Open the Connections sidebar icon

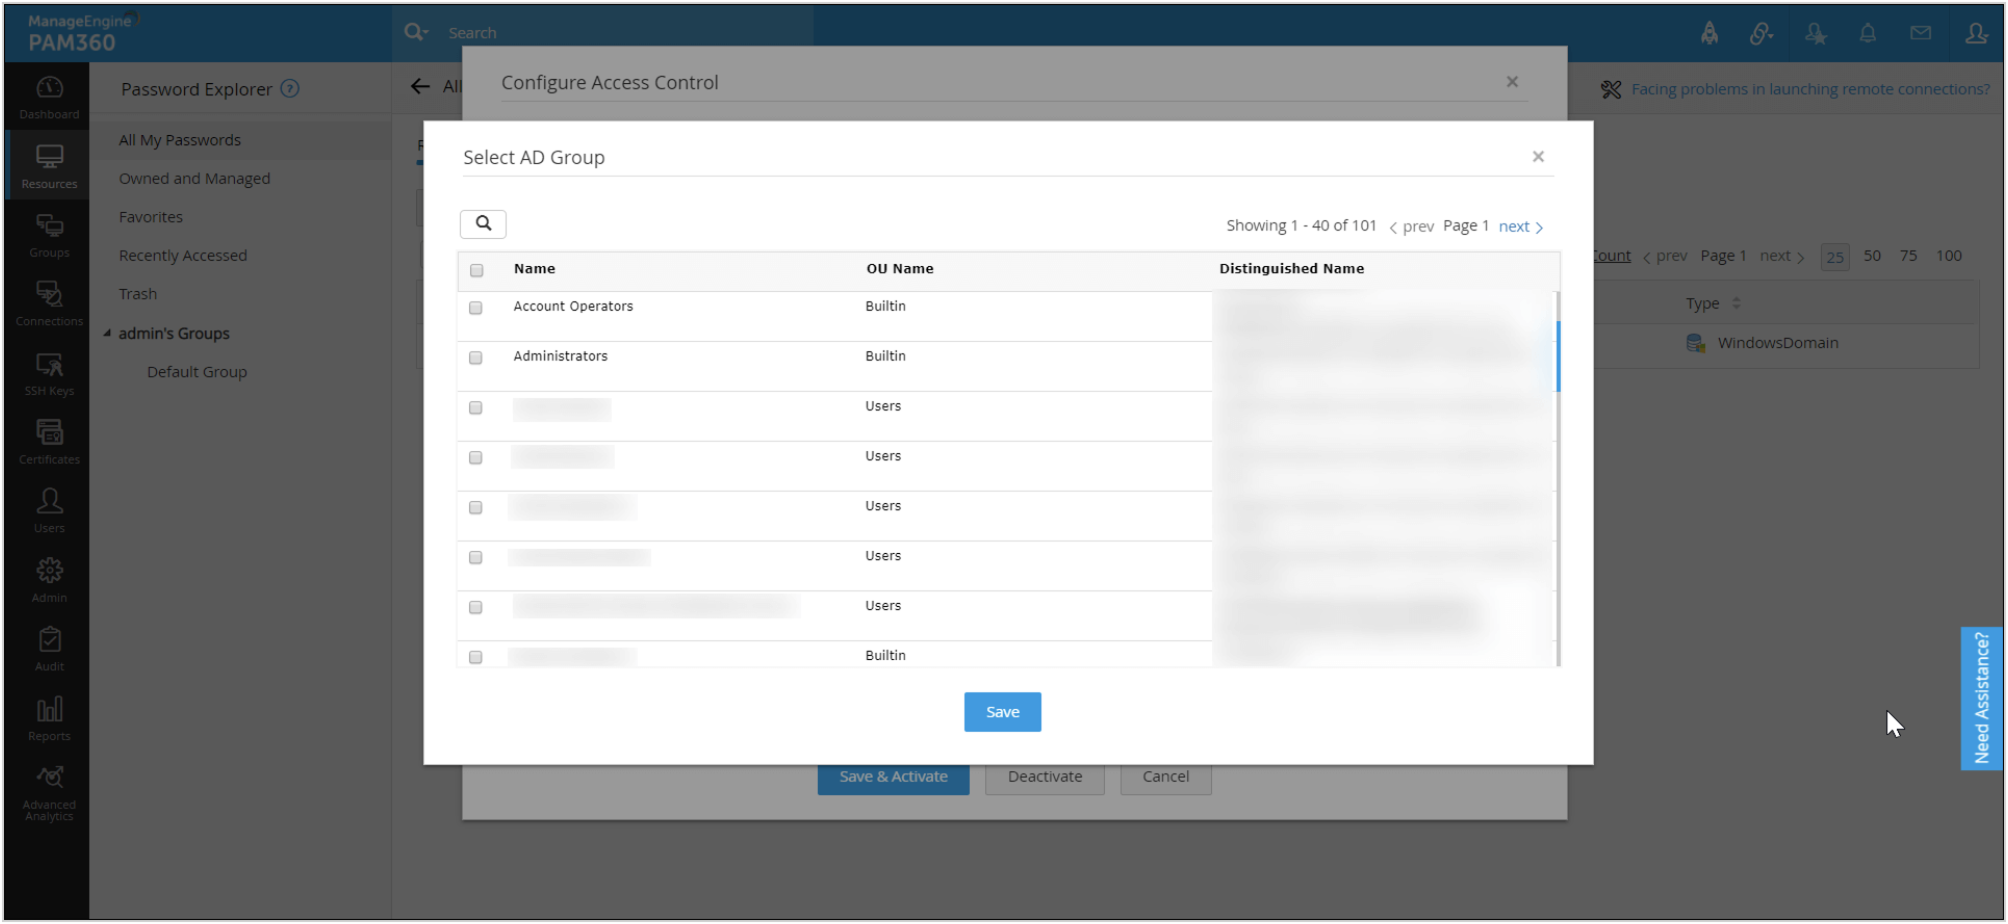point(49,304)
